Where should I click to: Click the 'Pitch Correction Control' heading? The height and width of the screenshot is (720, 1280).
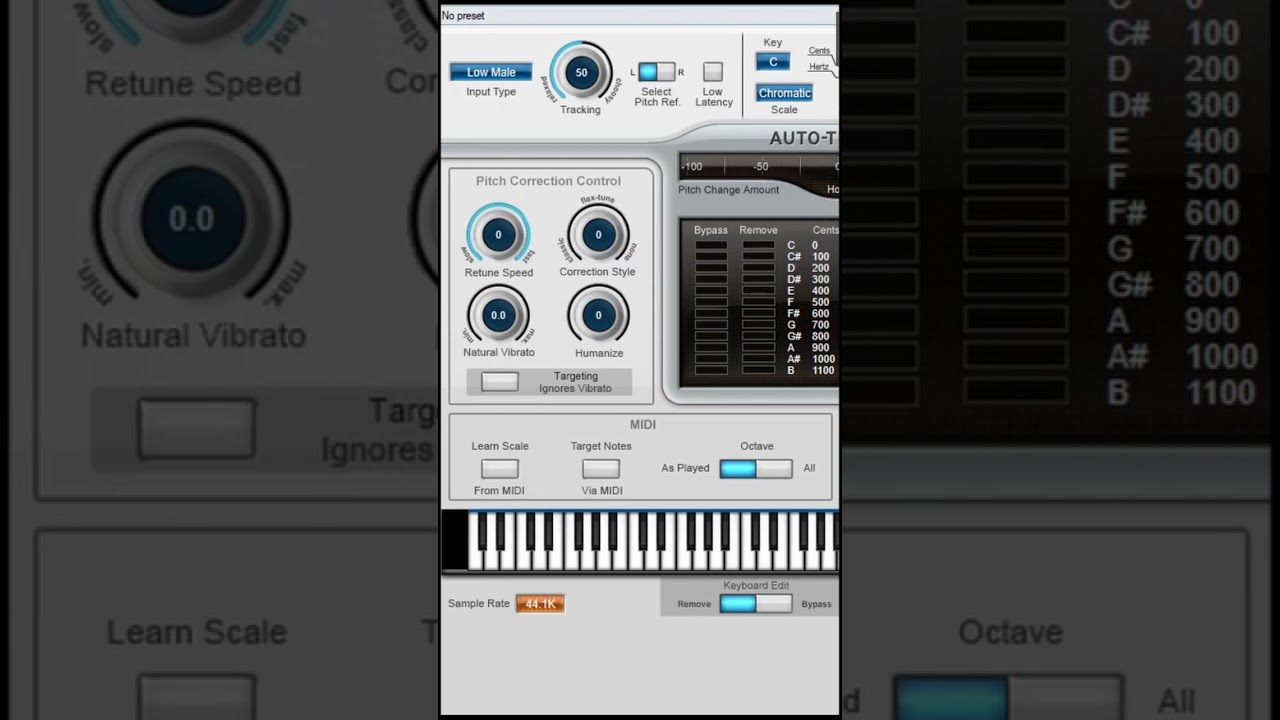point(548,181)
